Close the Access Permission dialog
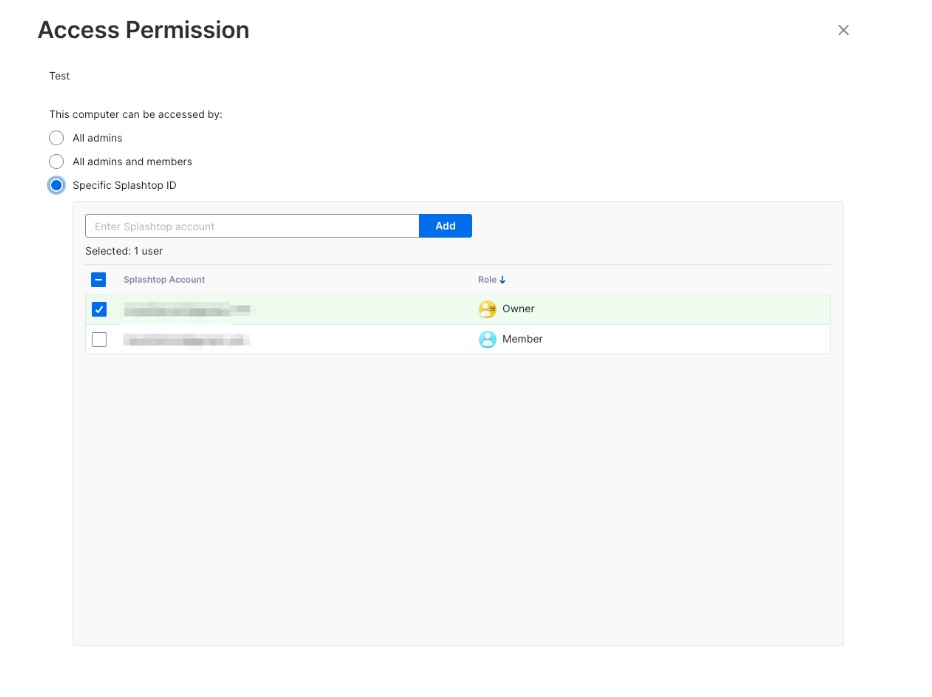Image resolution: width=932 pixels, height=697 pixels. [843, 30]
